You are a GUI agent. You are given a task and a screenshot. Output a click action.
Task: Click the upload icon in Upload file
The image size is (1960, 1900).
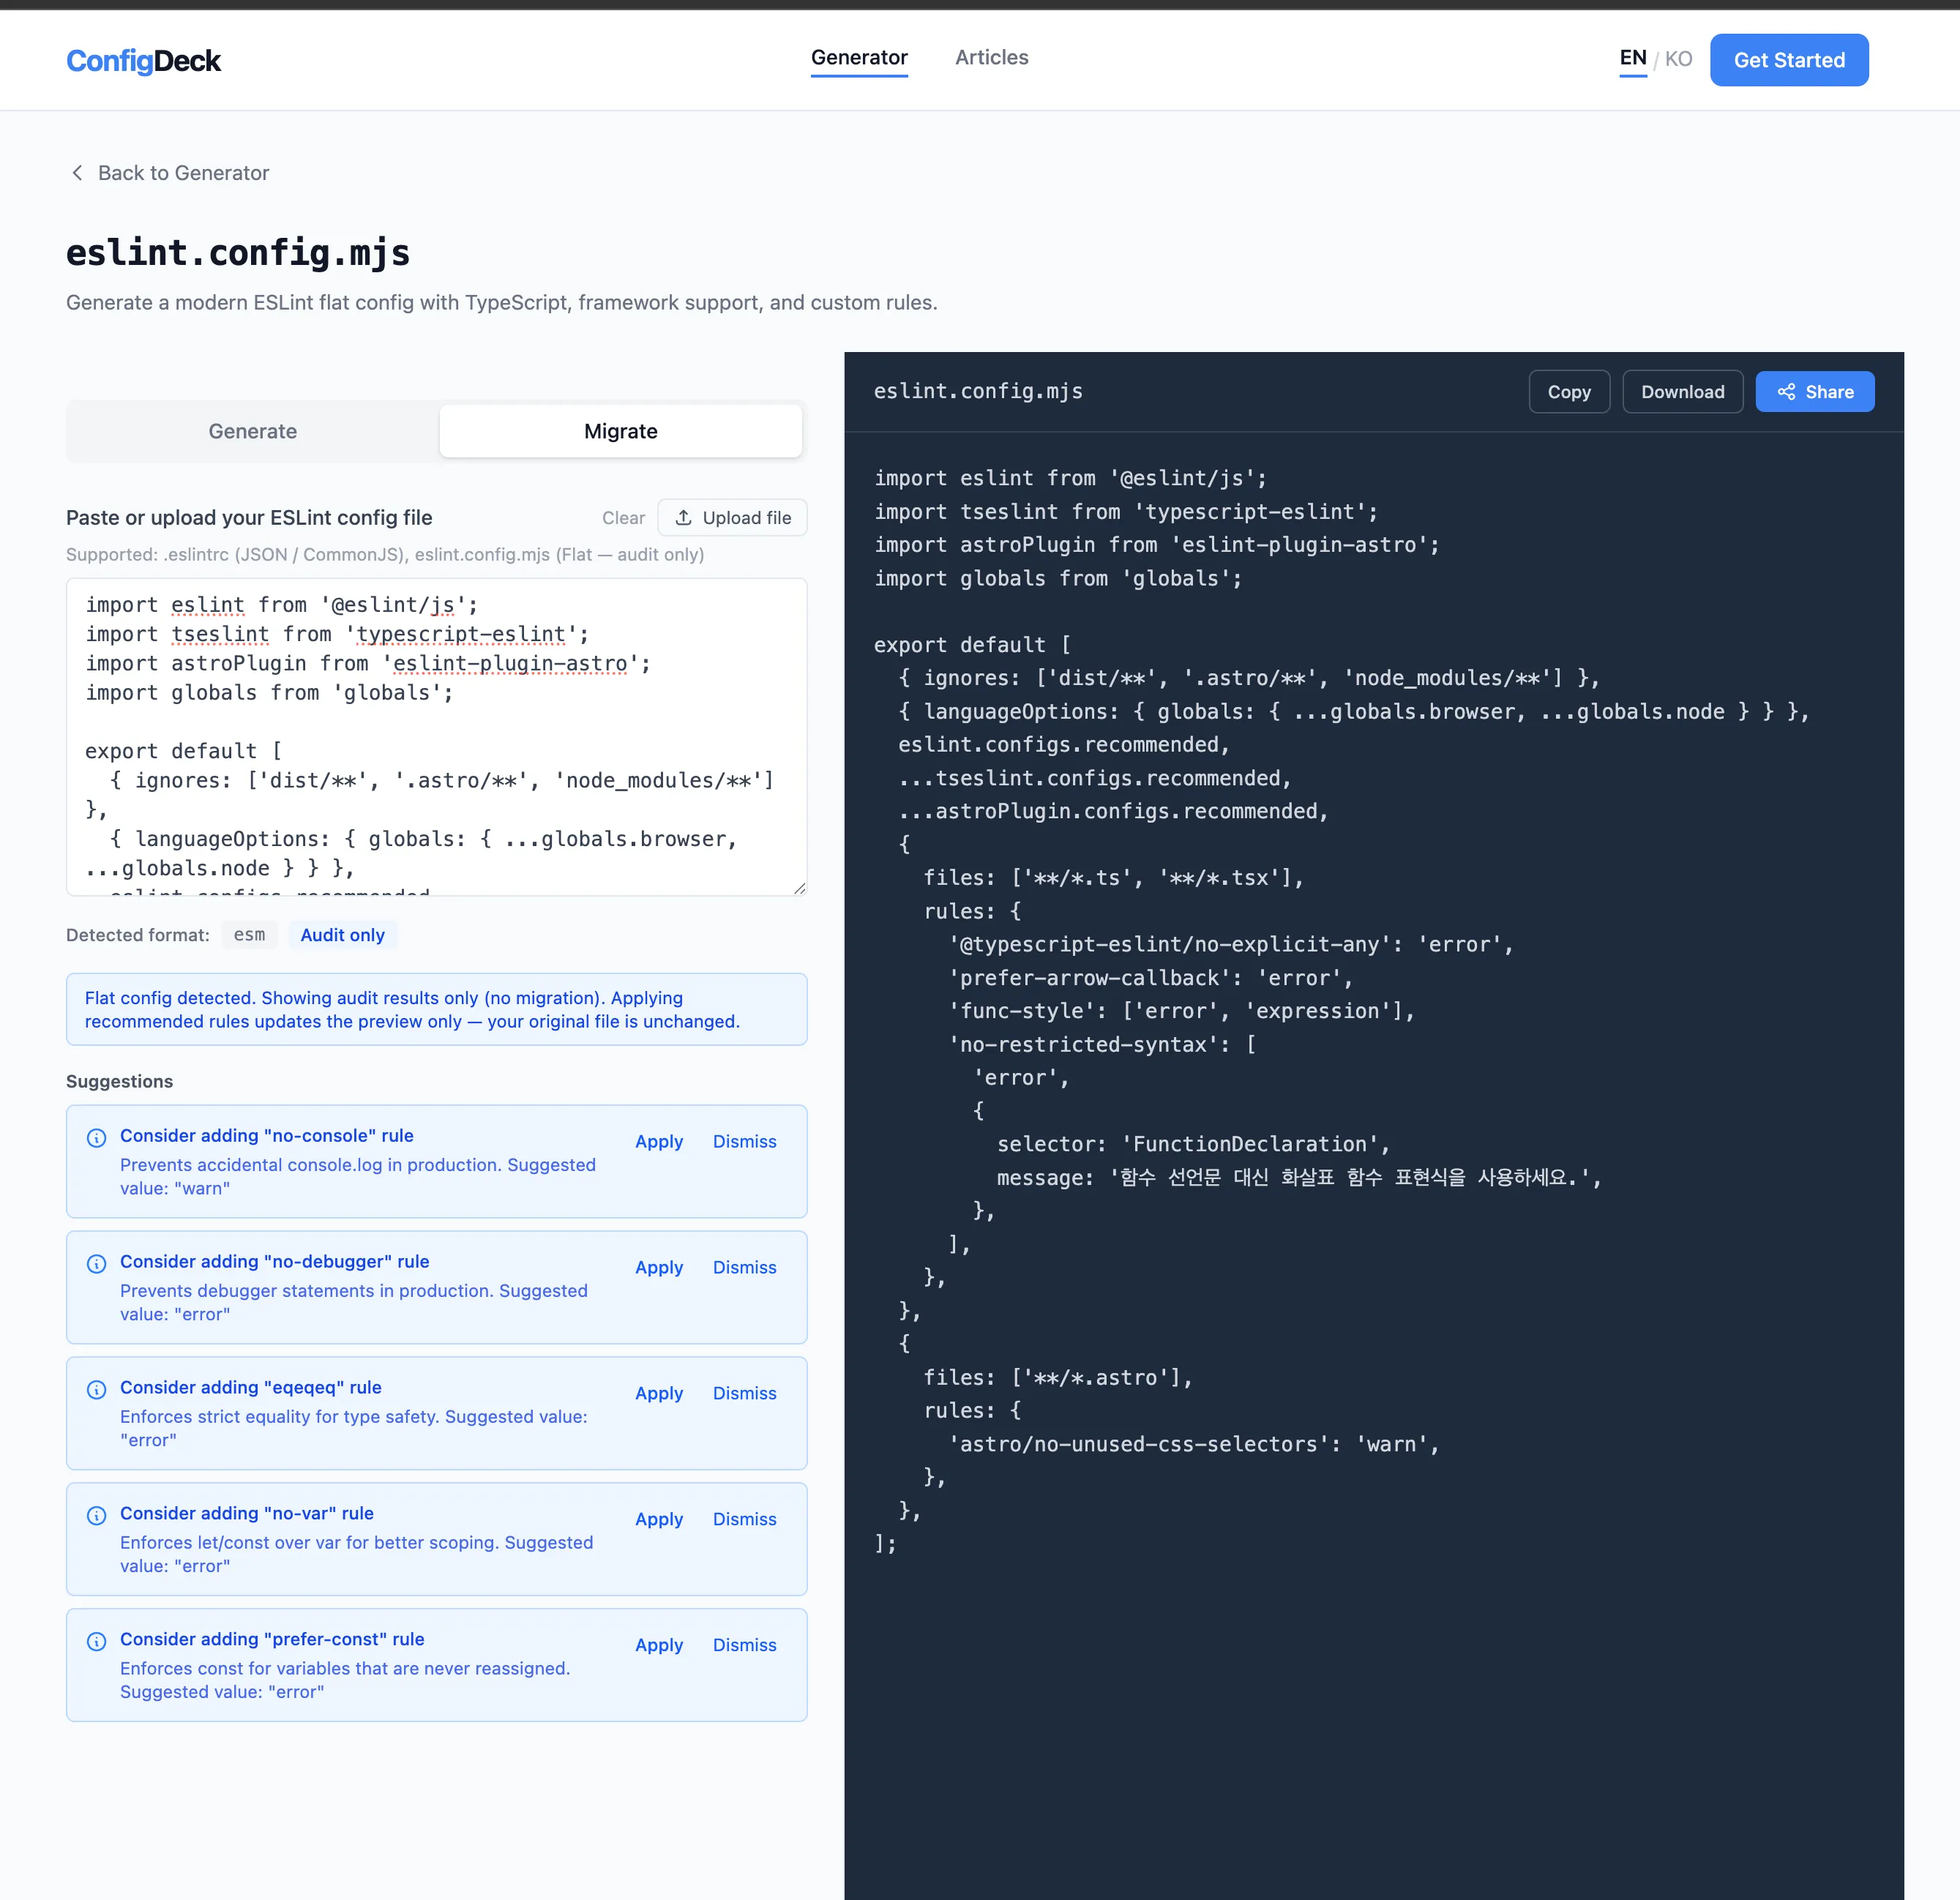[684, 518]
